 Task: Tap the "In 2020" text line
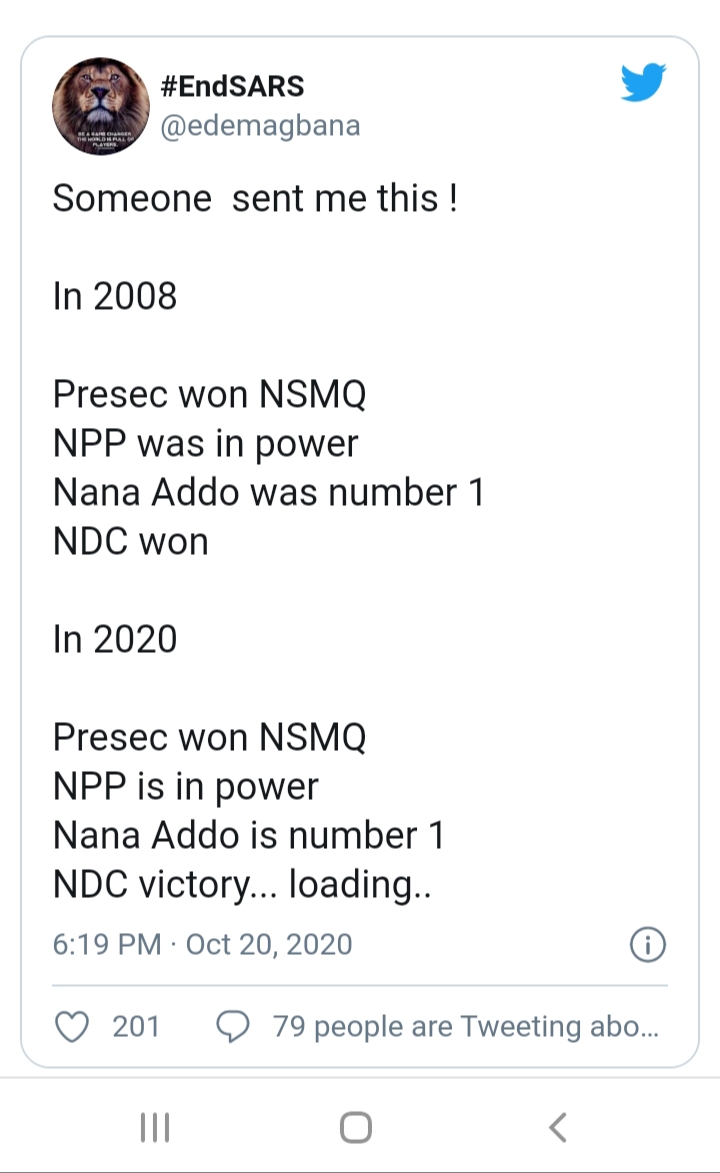[115, 640]
